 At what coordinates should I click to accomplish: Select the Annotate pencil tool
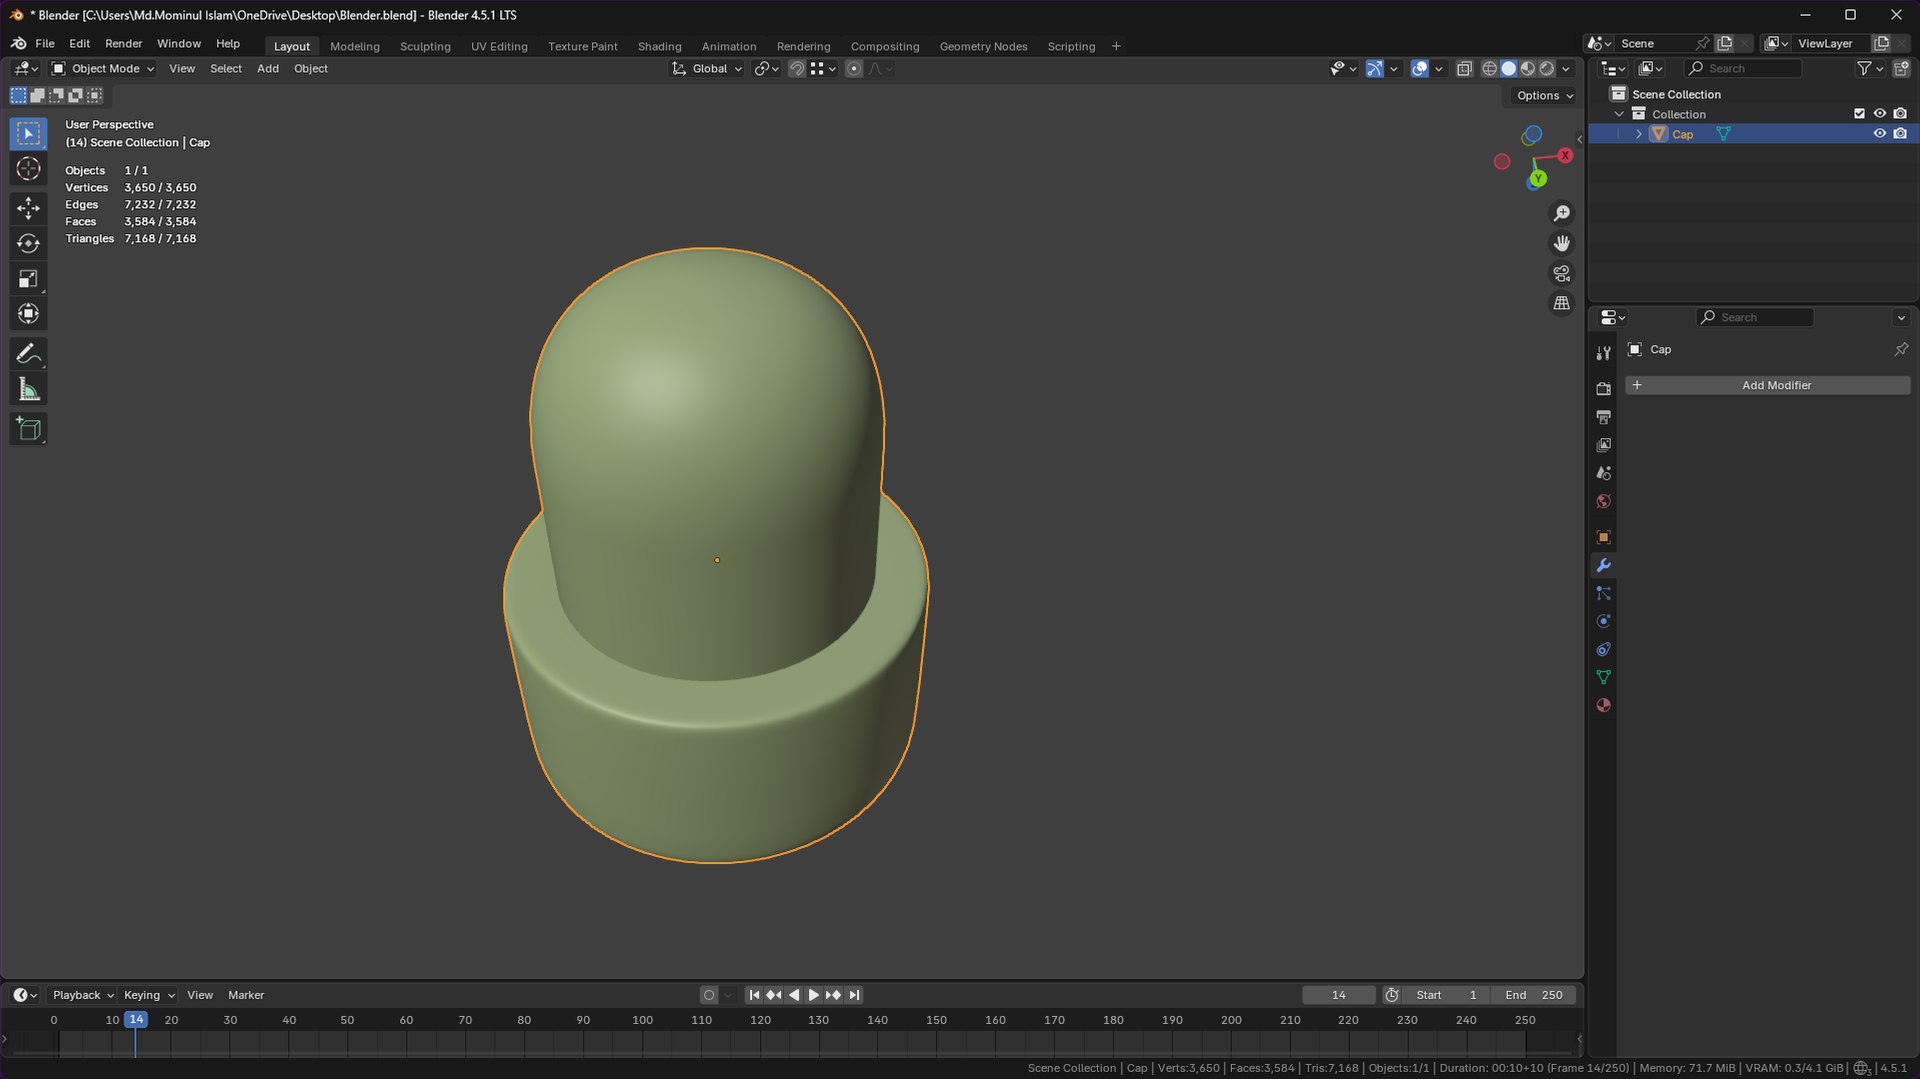(28, 354)
